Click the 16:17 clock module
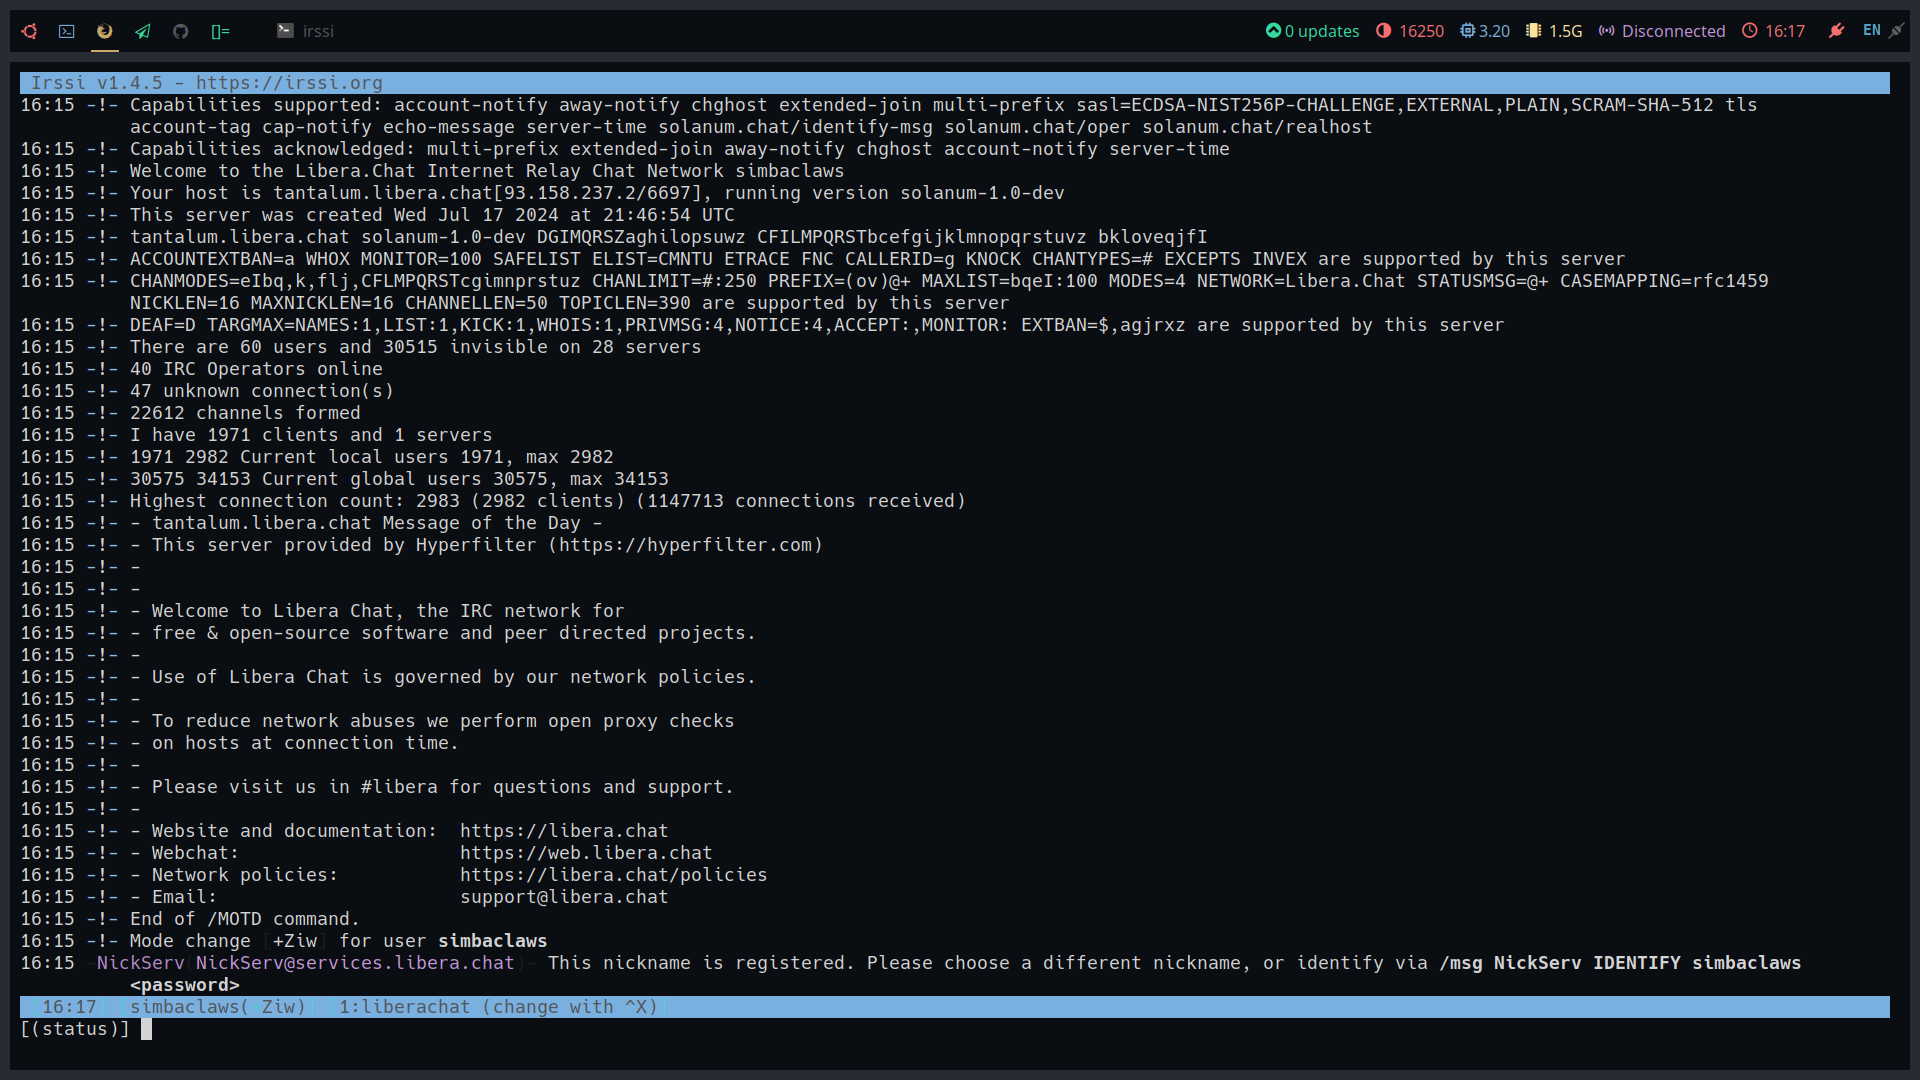Viewport: 1920px width, 1080px height. pyautogui.click(x=1773, y=31)
